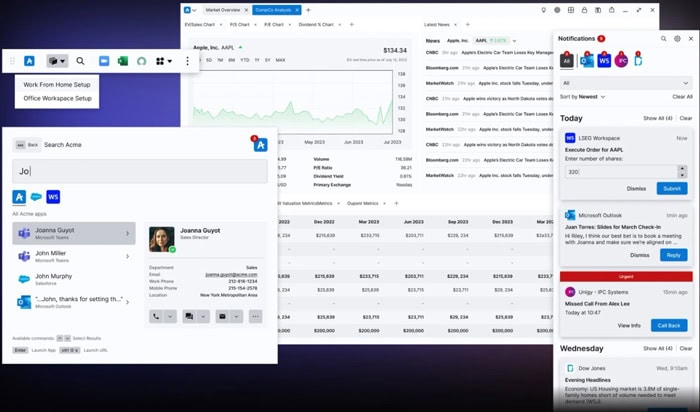This screenshot has height=412, width=700.
Task: Open the All filter dropdown in Notifications
Action: click(626, 83)
